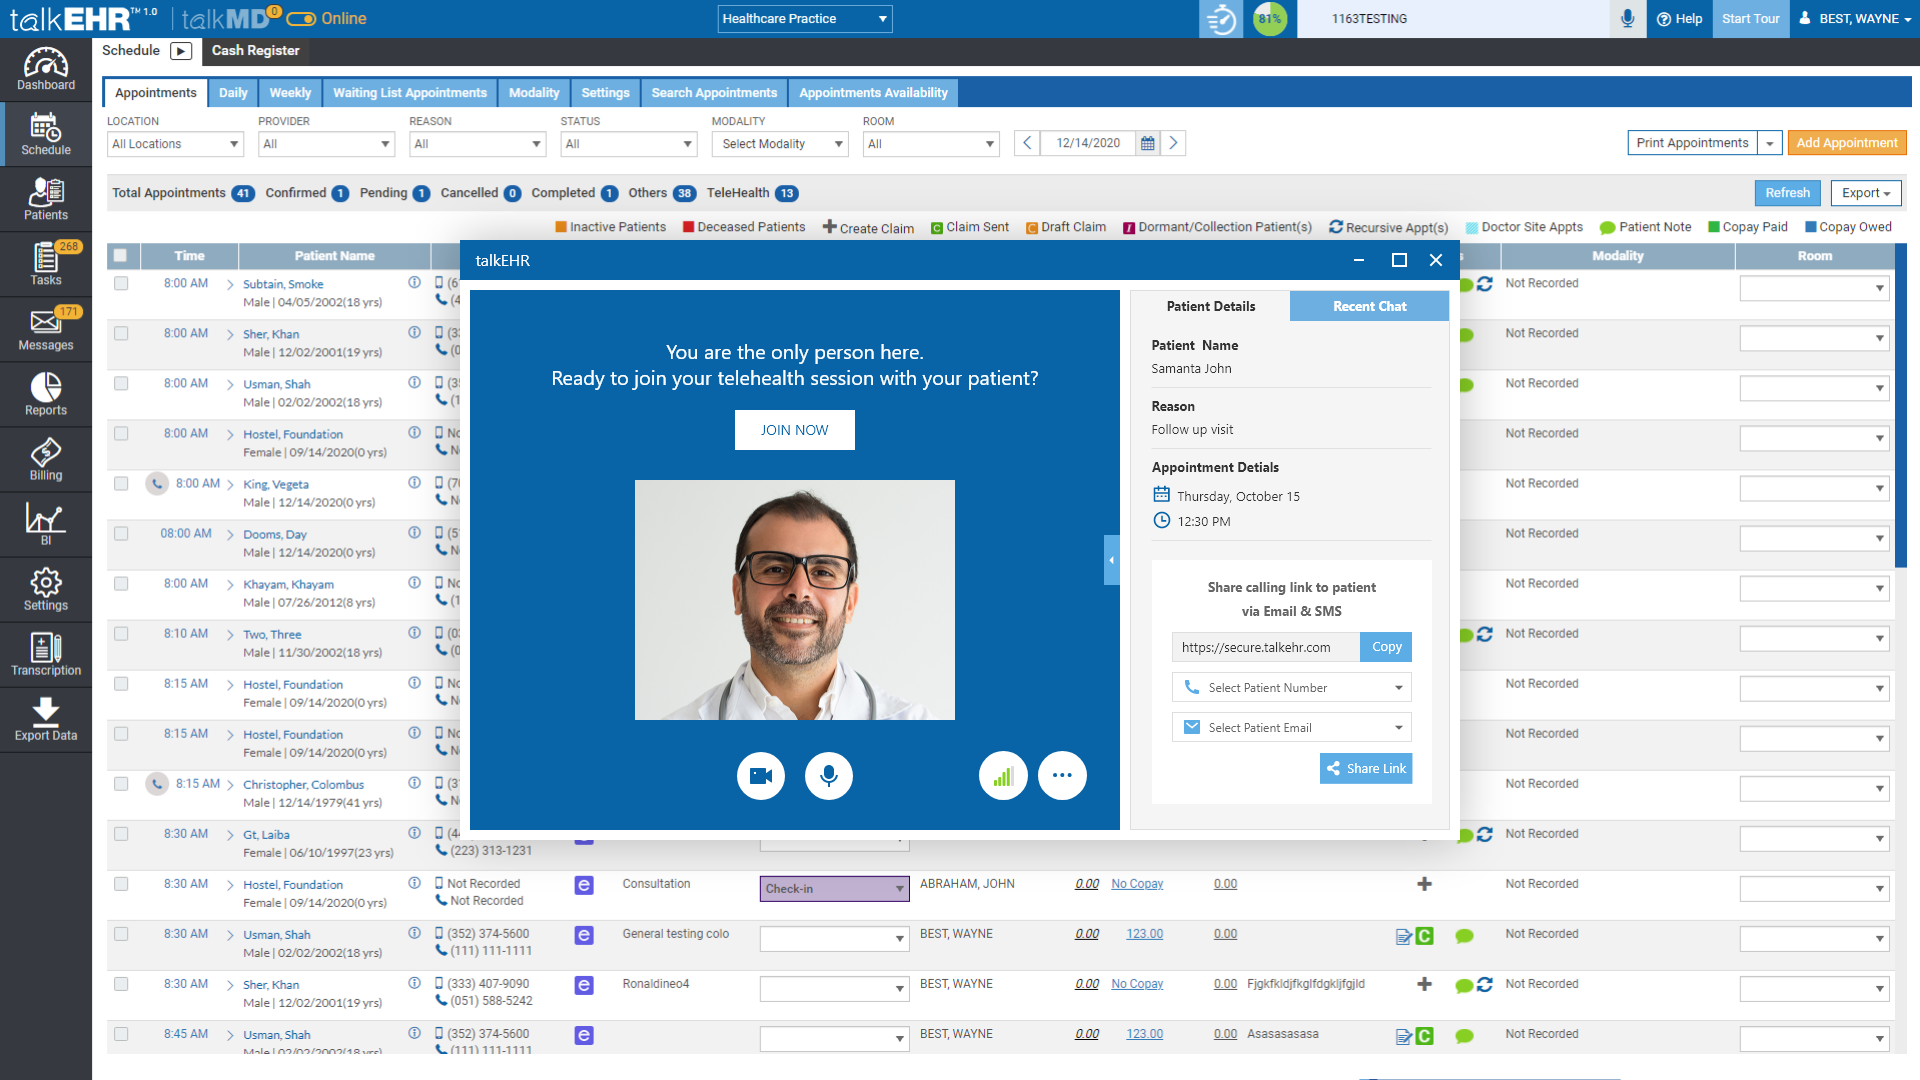Check the box for Subtain, Smoke appointment
1920x1080 pixels.
[x=121, y=284]
